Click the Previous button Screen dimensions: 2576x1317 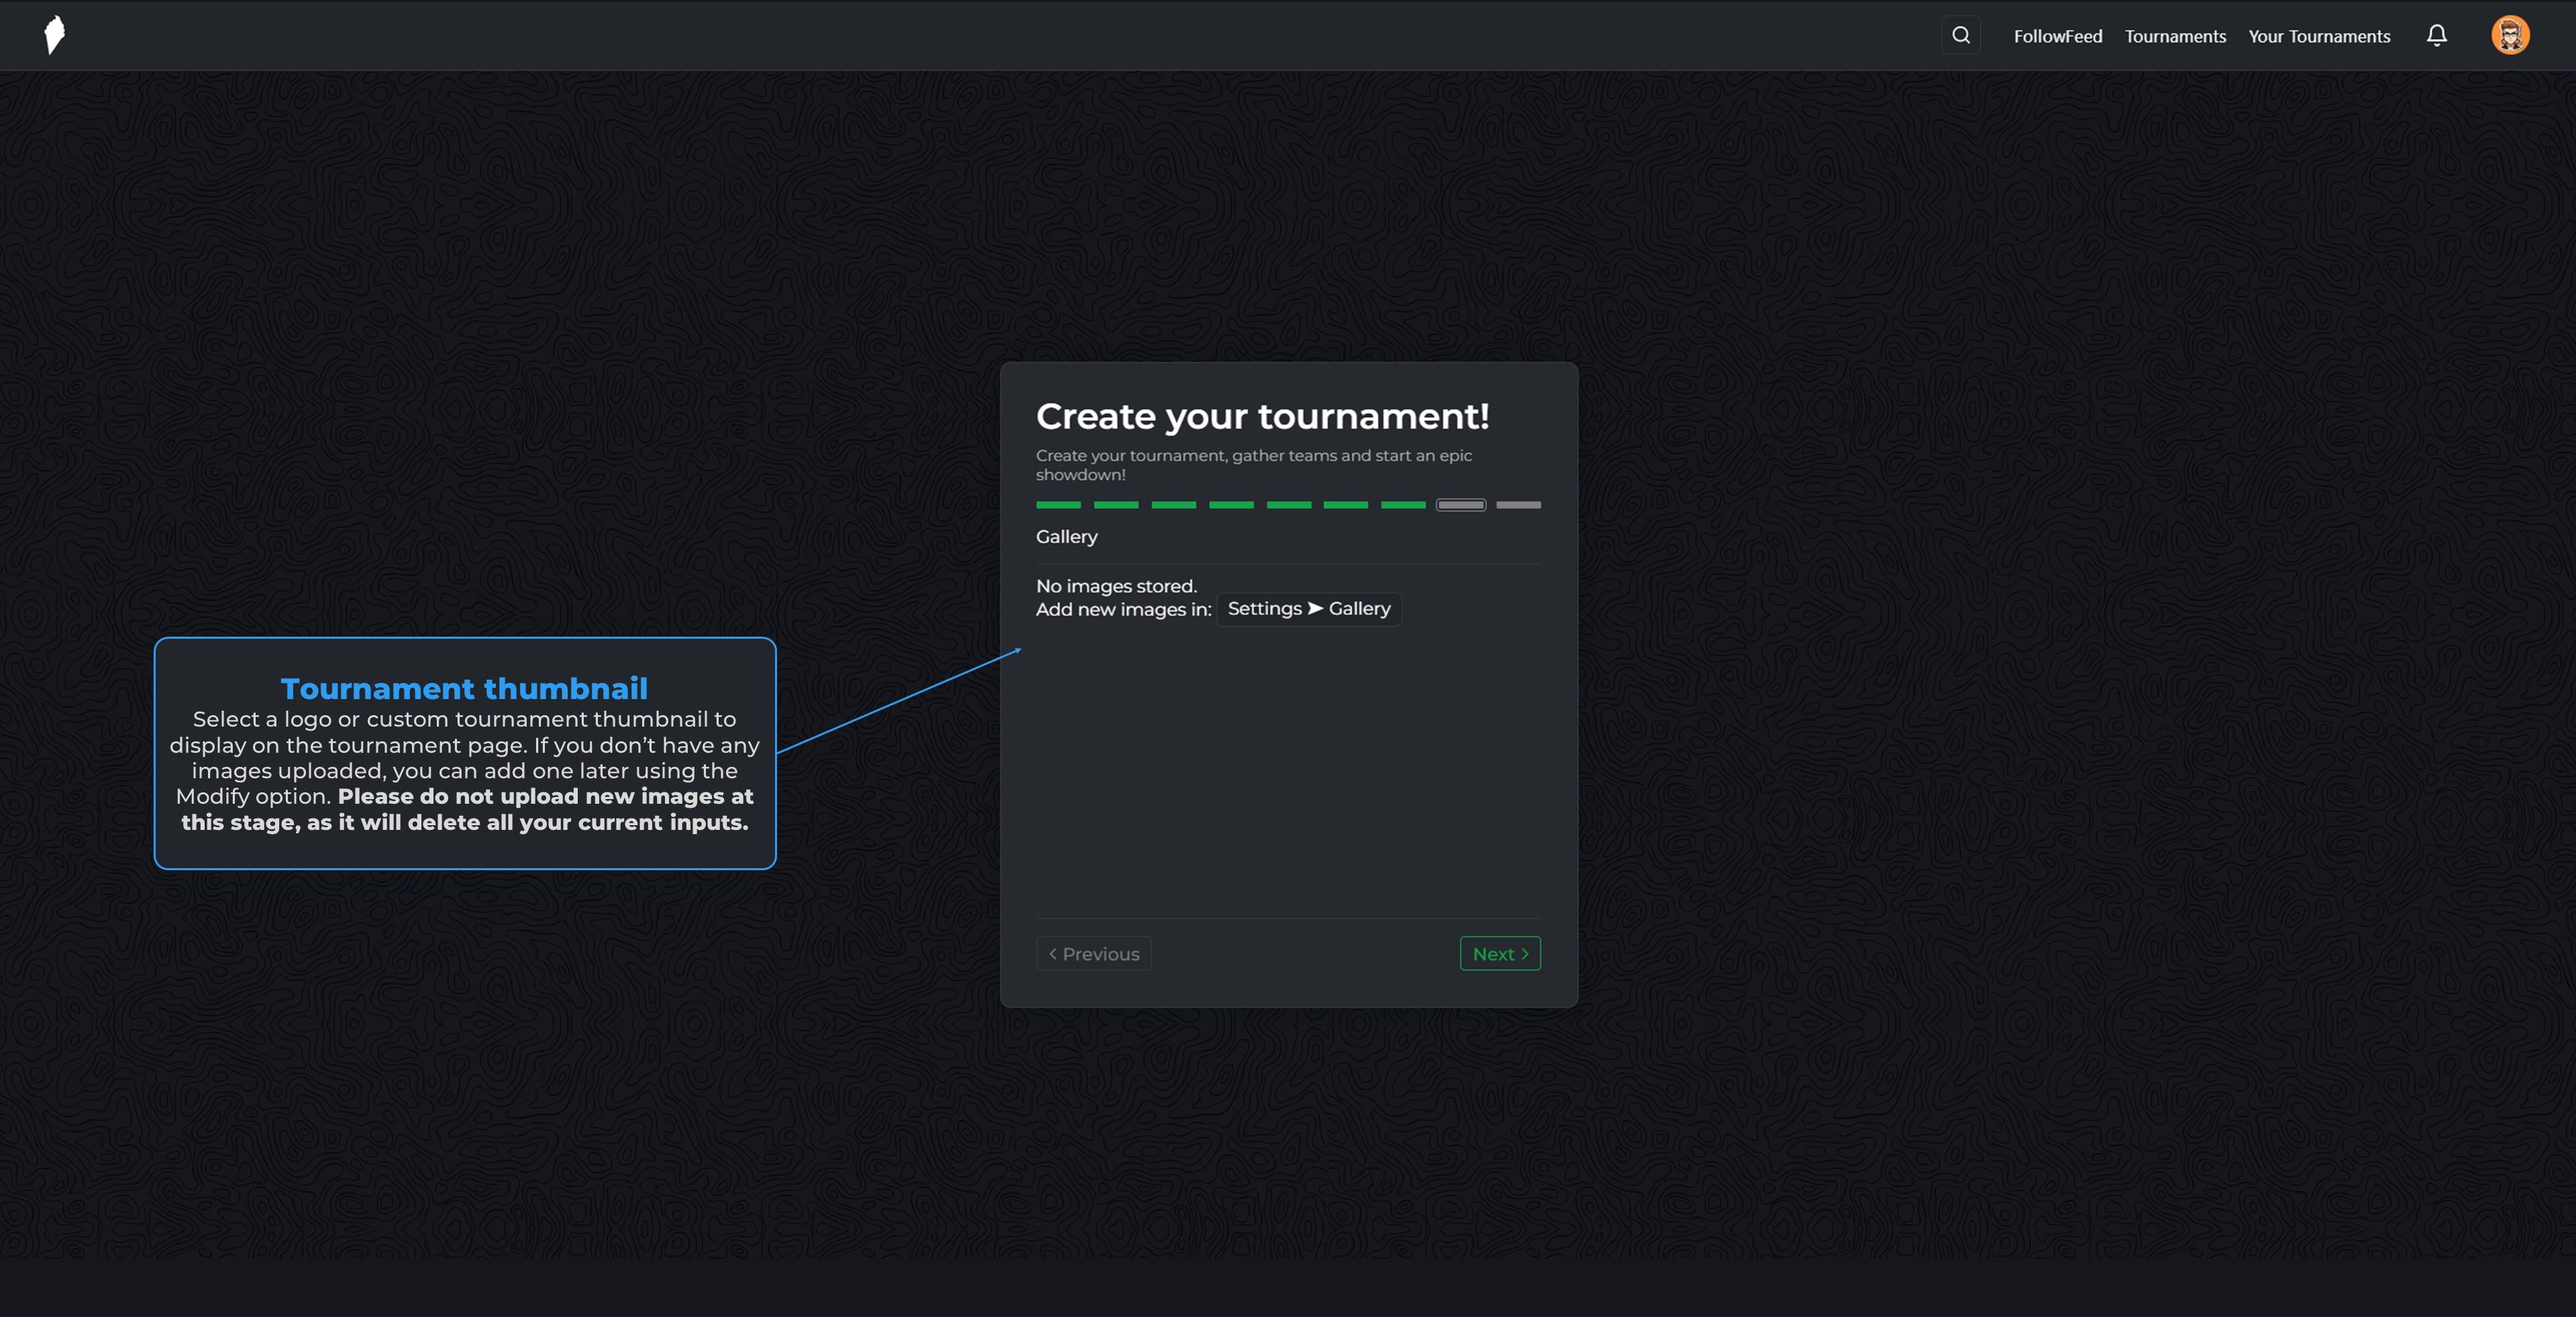pyautogui.click(x=1093, y=953)
